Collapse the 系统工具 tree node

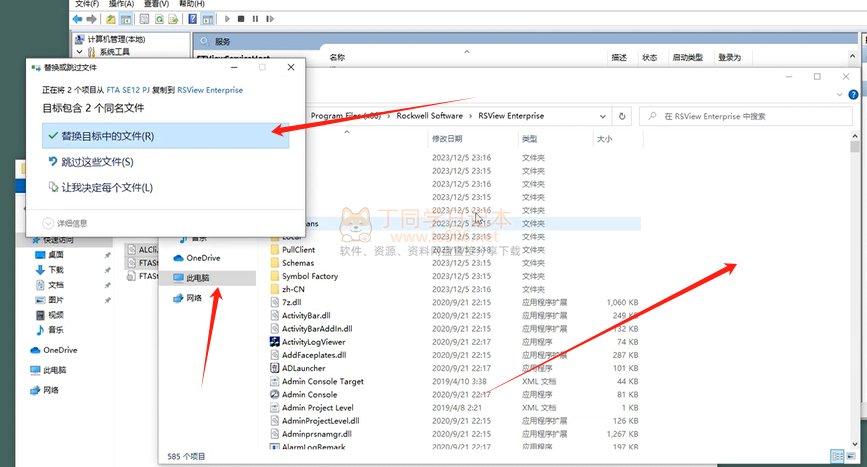[81, 52]
